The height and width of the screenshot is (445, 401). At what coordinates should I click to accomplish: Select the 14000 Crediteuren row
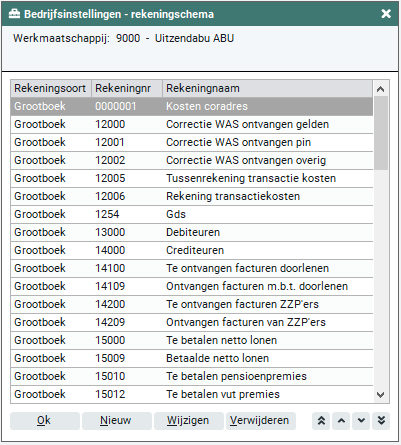(x=192, y=250)
